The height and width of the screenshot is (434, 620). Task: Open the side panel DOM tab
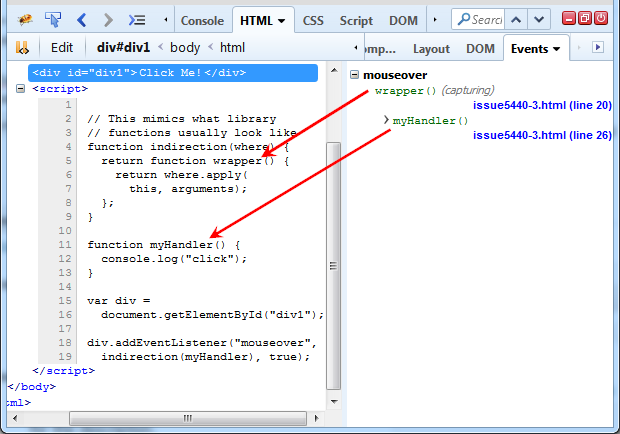click(x=480, y=49)
